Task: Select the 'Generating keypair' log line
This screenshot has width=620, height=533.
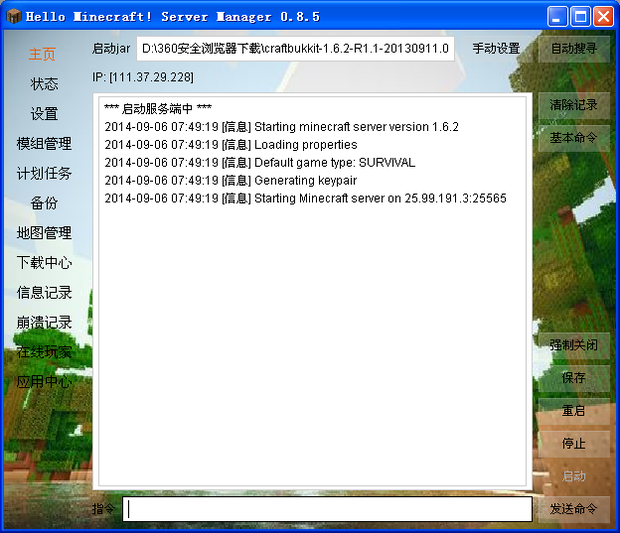Action: coord(231,180)
